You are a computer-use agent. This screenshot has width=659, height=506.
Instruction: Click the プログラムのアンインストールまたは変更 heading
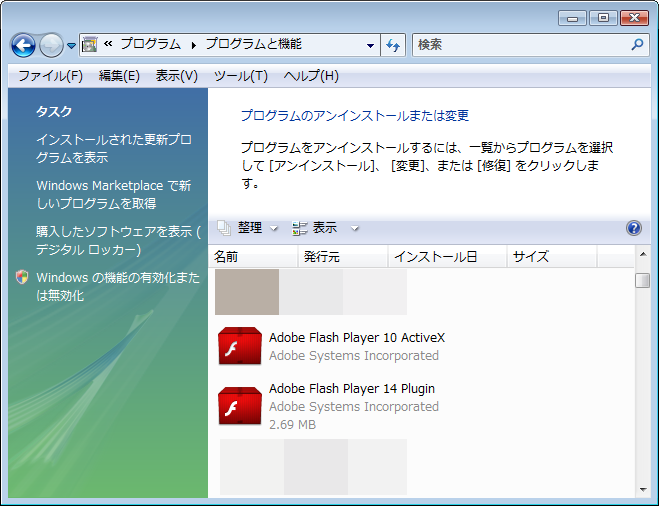pos(355,116)
